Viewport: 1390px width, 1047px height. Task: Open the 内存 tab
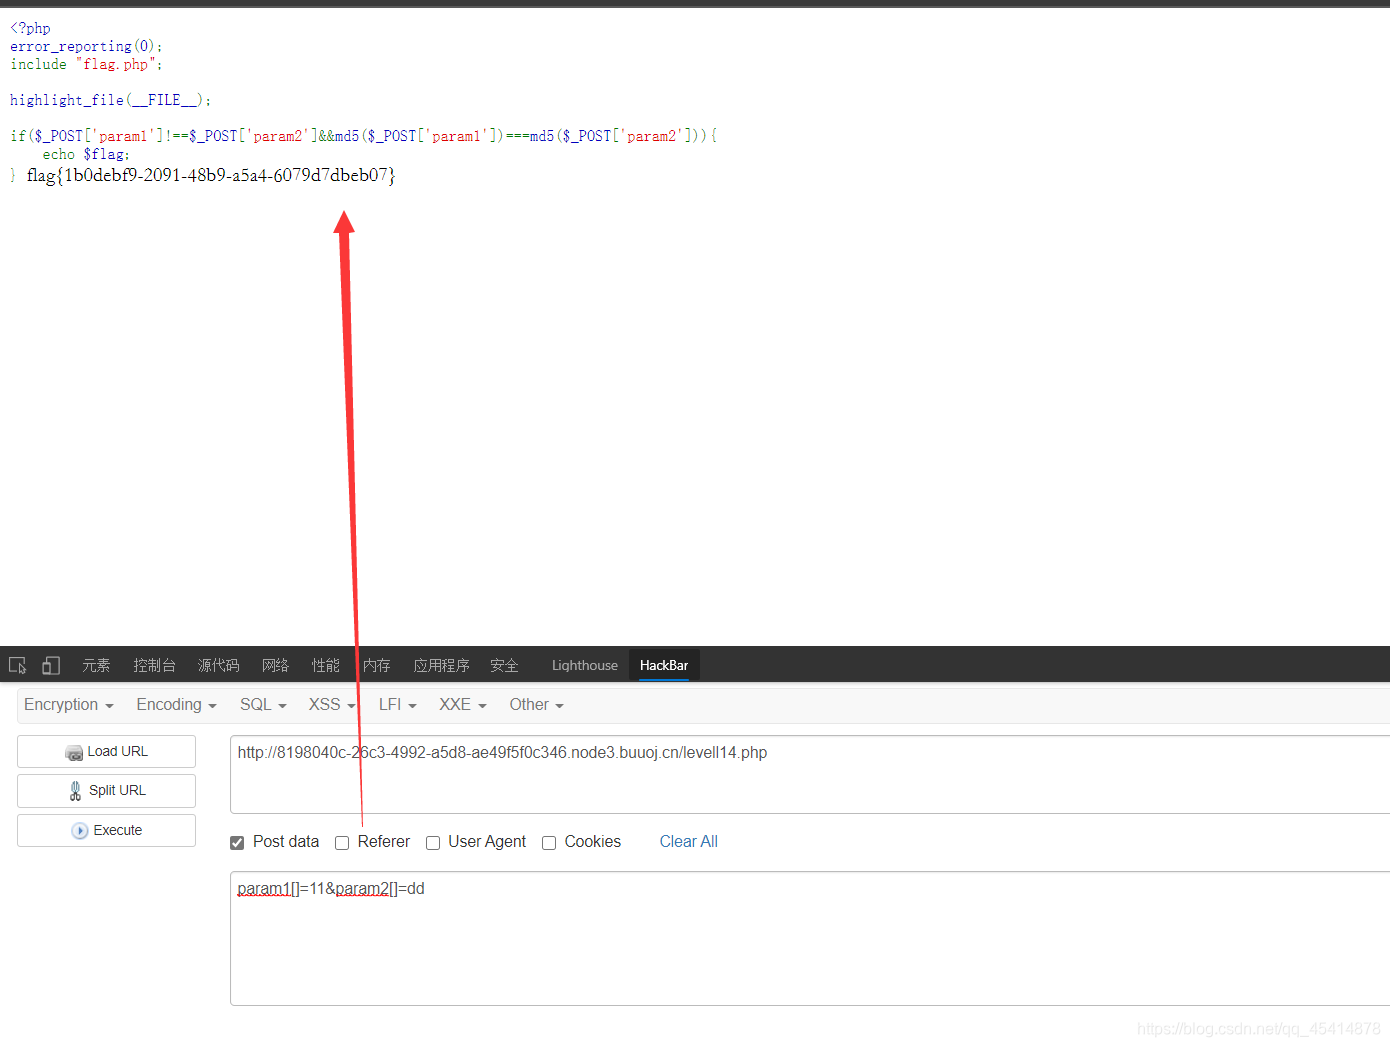tap(376, 665)
